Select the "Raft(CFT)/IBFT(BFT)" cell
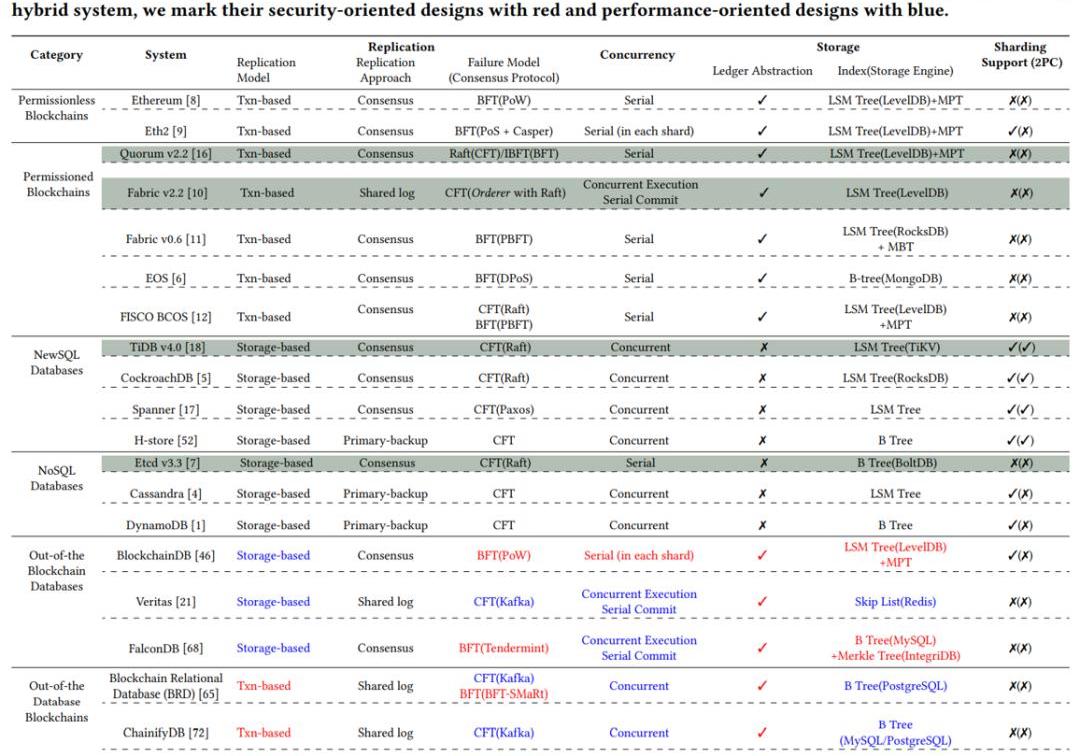Screen dimensions: 1080x756 (x=503, y=154)
